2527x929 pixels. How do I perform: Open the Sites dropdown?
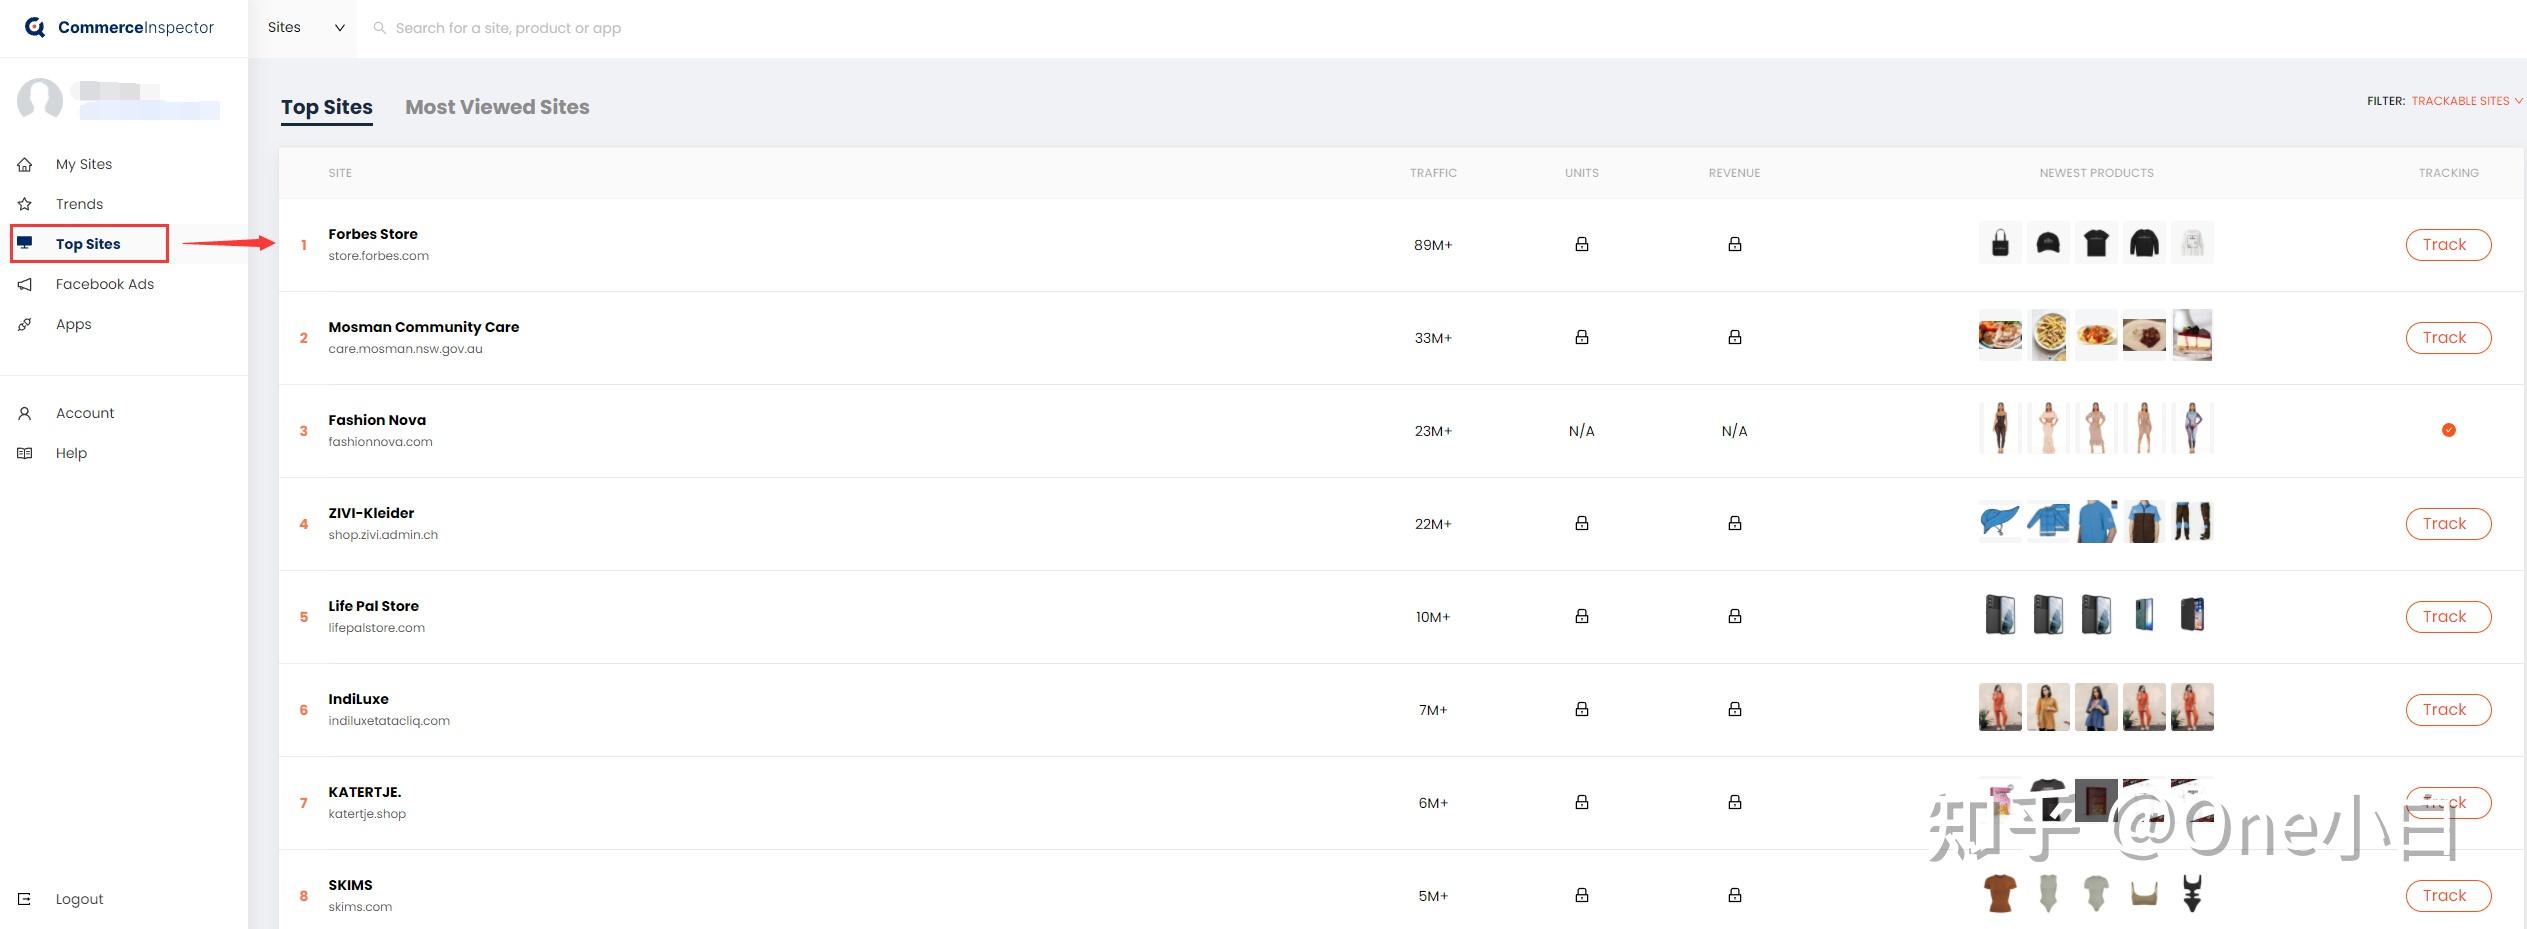(305, 28)
